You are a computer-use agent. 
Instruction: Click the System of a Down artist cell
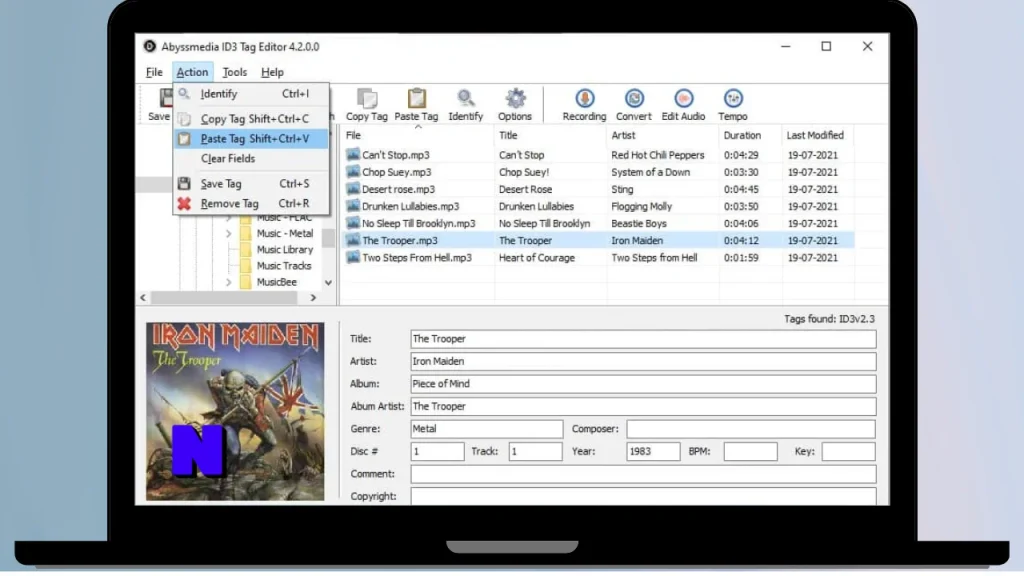click(x=650, y=172)
